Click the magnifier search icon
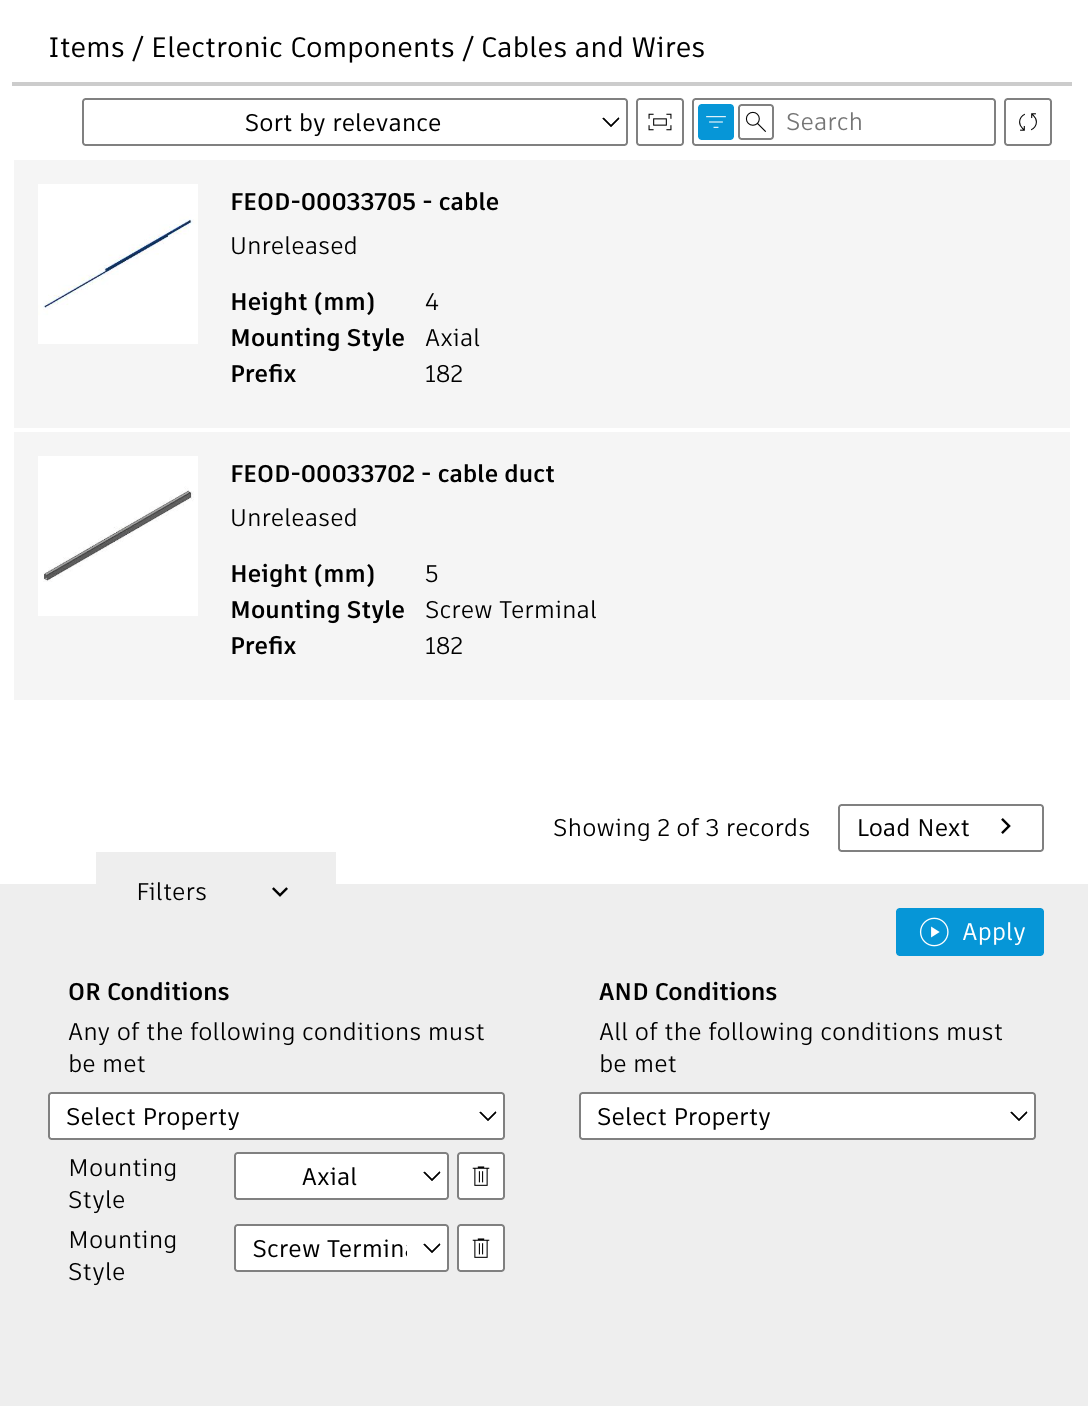Viewport: 1088px width, 1406px height. tap(756, 122)
